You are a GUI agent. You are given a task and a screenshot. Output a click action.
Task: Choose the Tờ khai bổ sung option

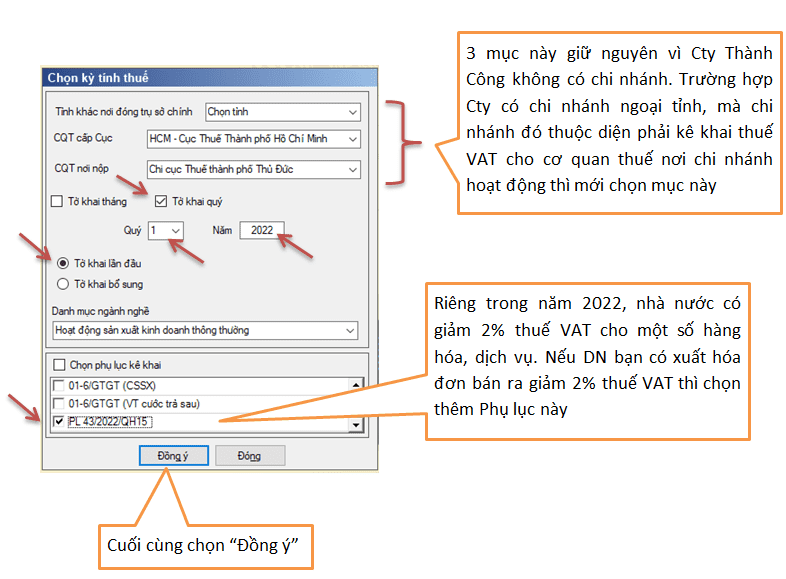[x=63, y=283]
